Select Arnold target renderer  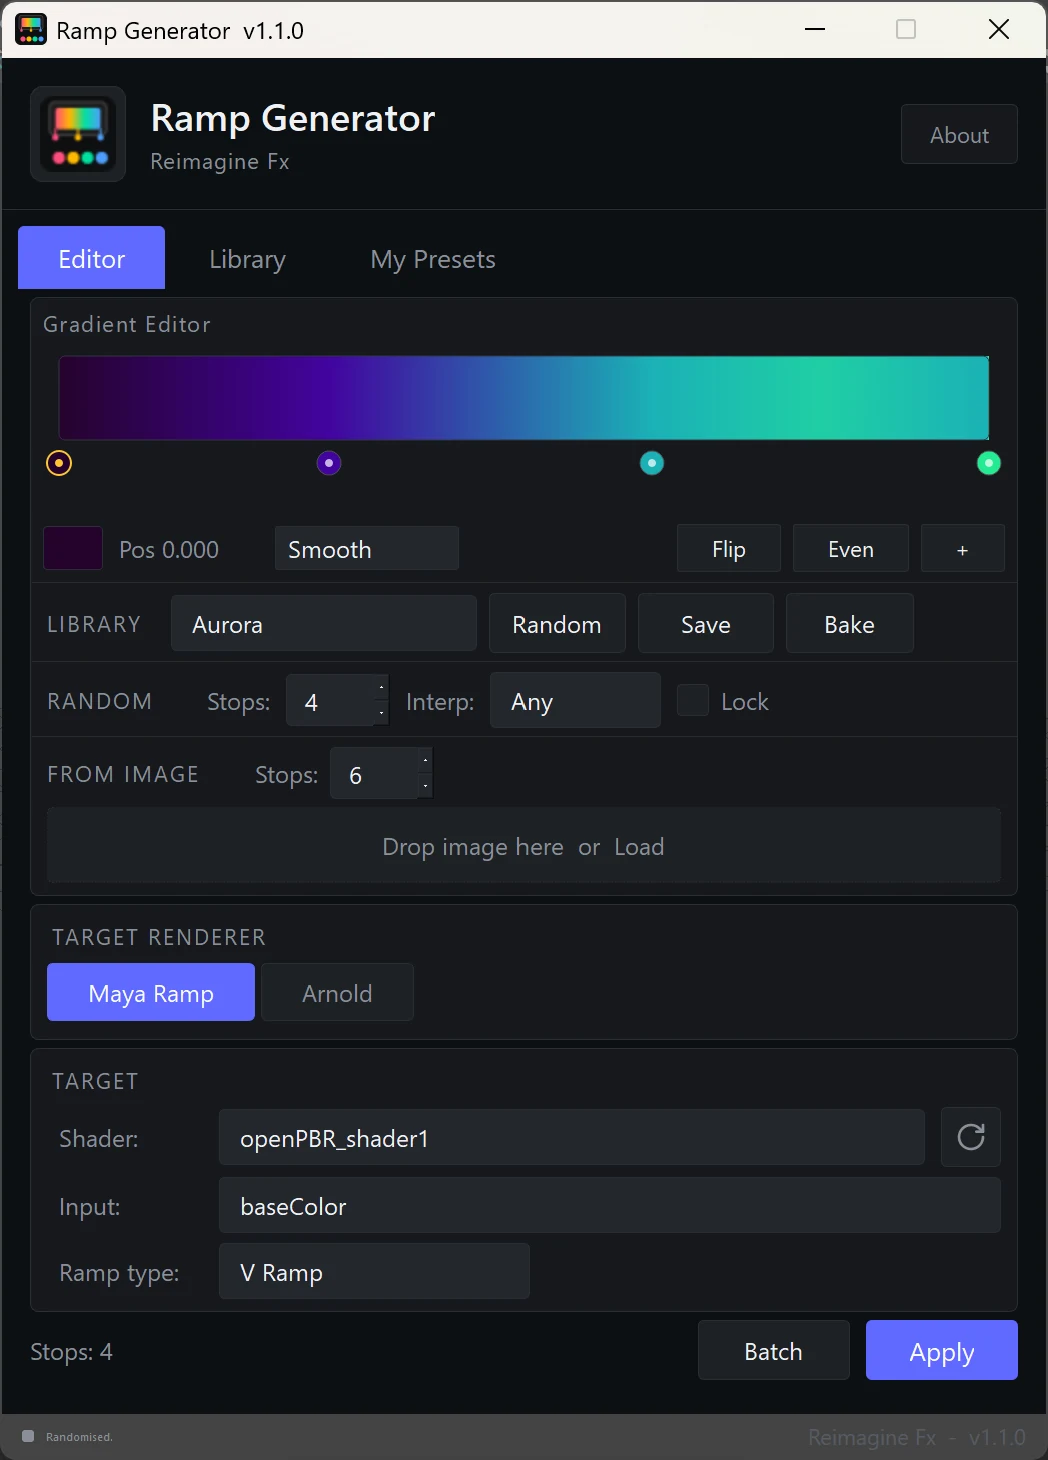point(337,992)
